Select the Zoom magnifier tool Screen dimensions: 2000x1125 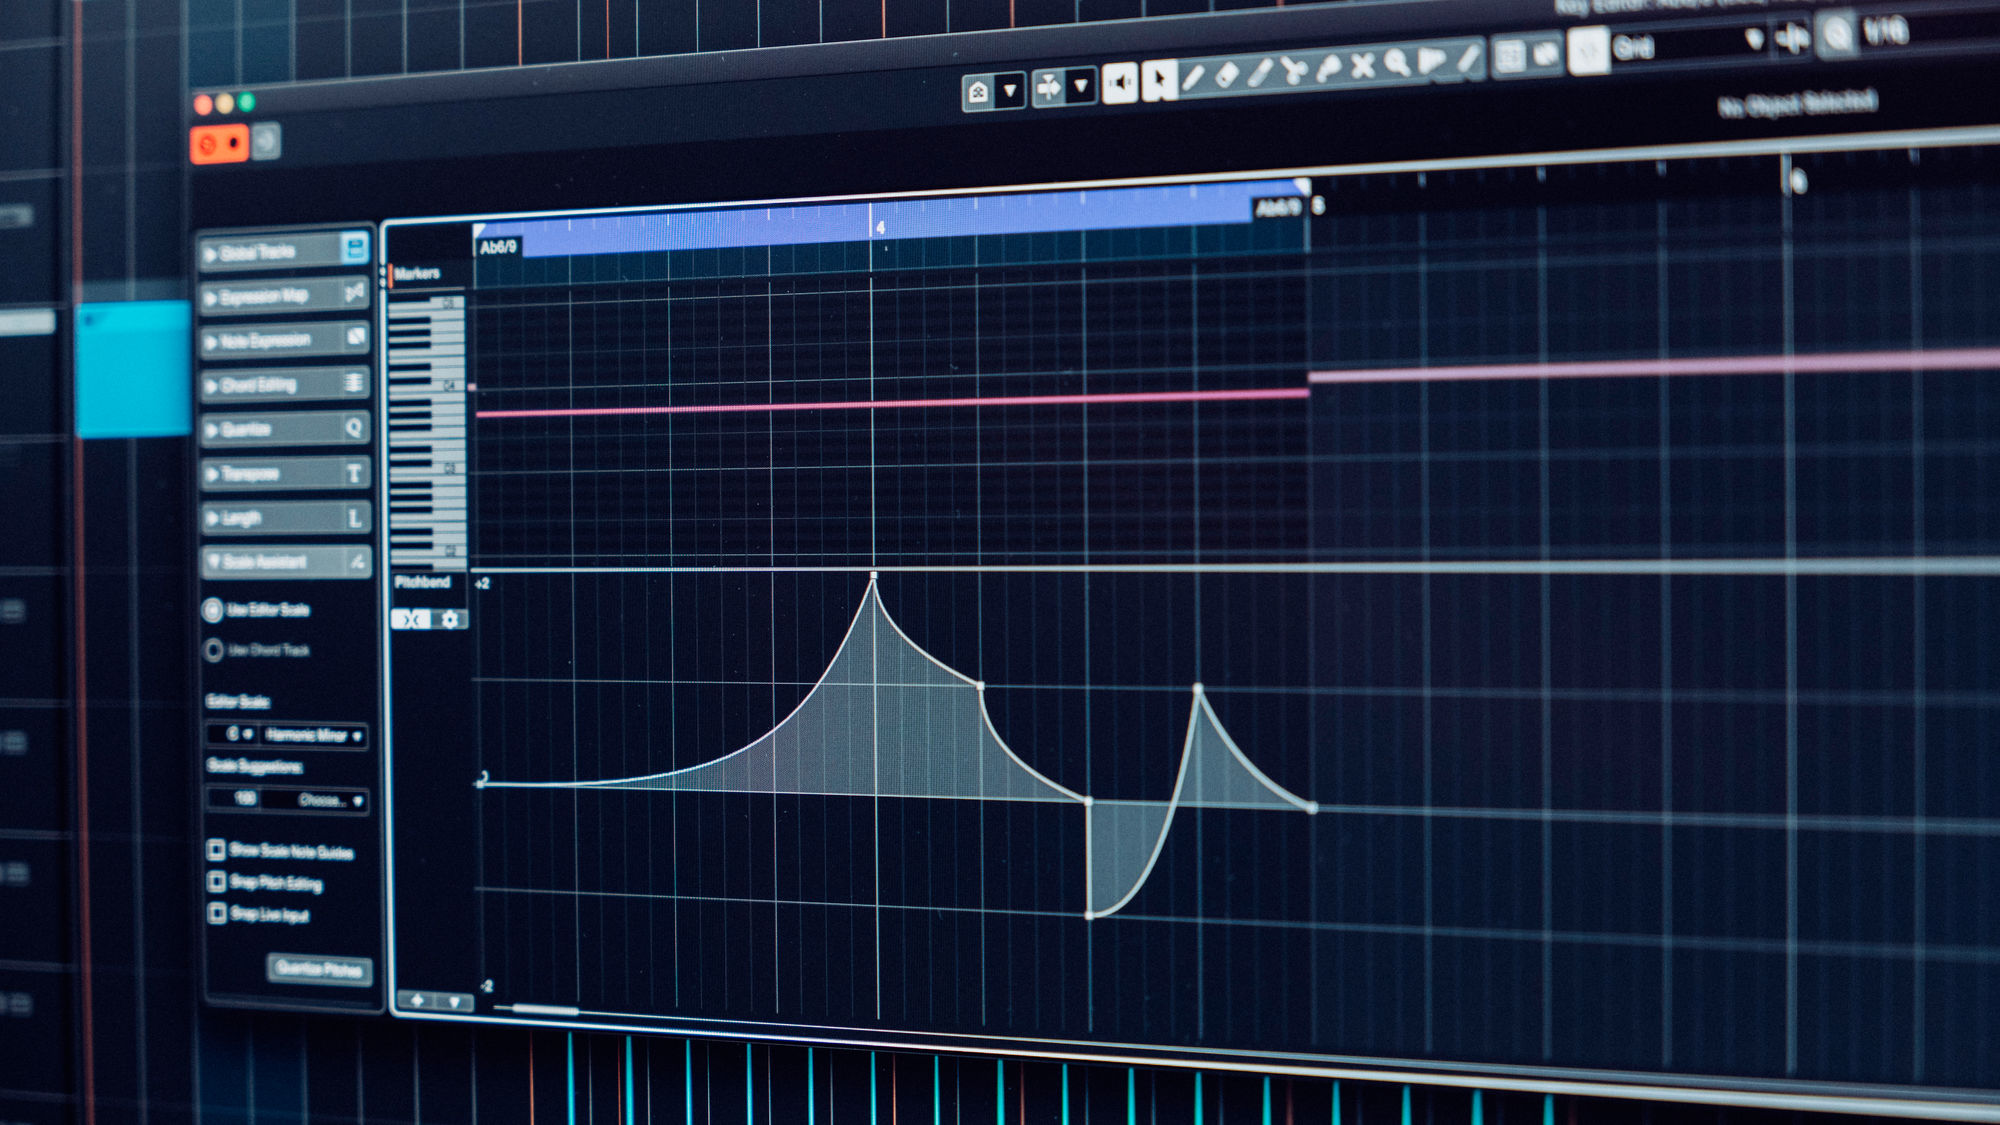(x=1396, y=64)
